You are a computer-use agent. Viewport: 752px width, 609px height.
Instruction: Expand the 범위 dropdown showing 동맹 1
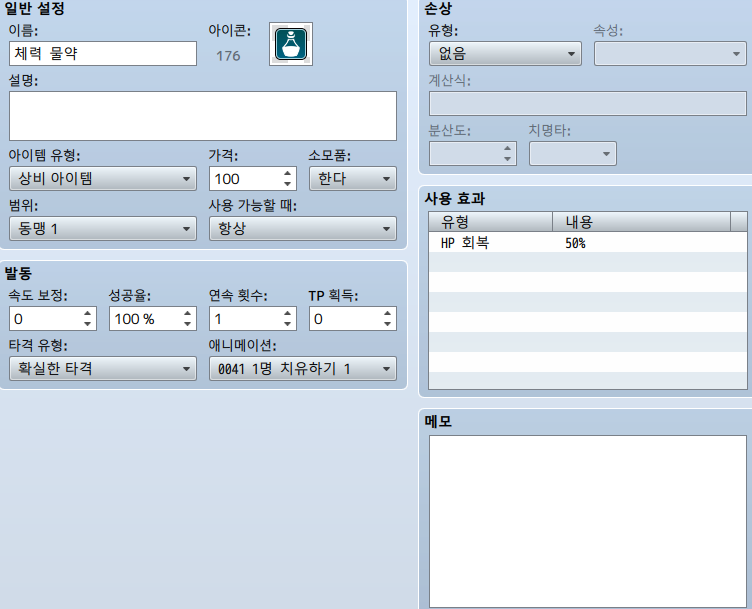point(103,229)
